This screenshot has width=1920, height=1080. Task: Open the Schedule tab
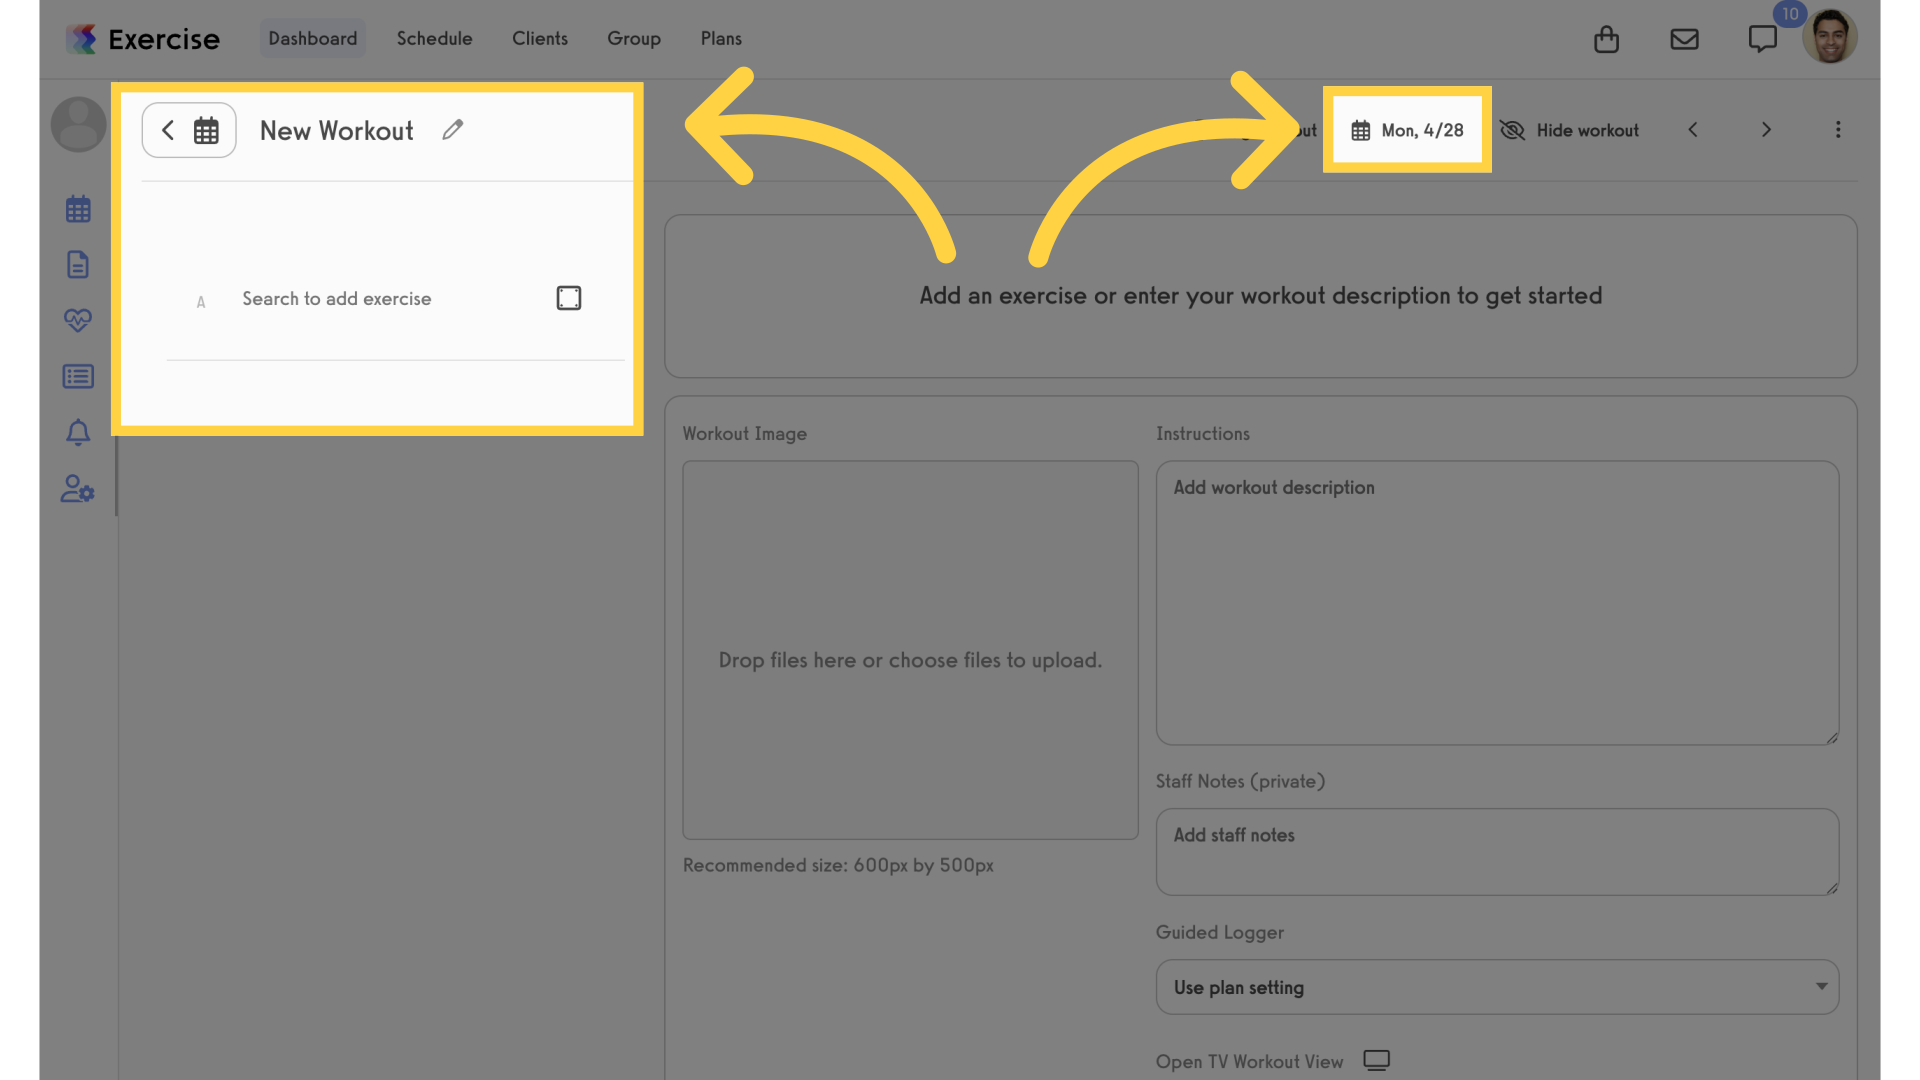[x=434, y=38]
